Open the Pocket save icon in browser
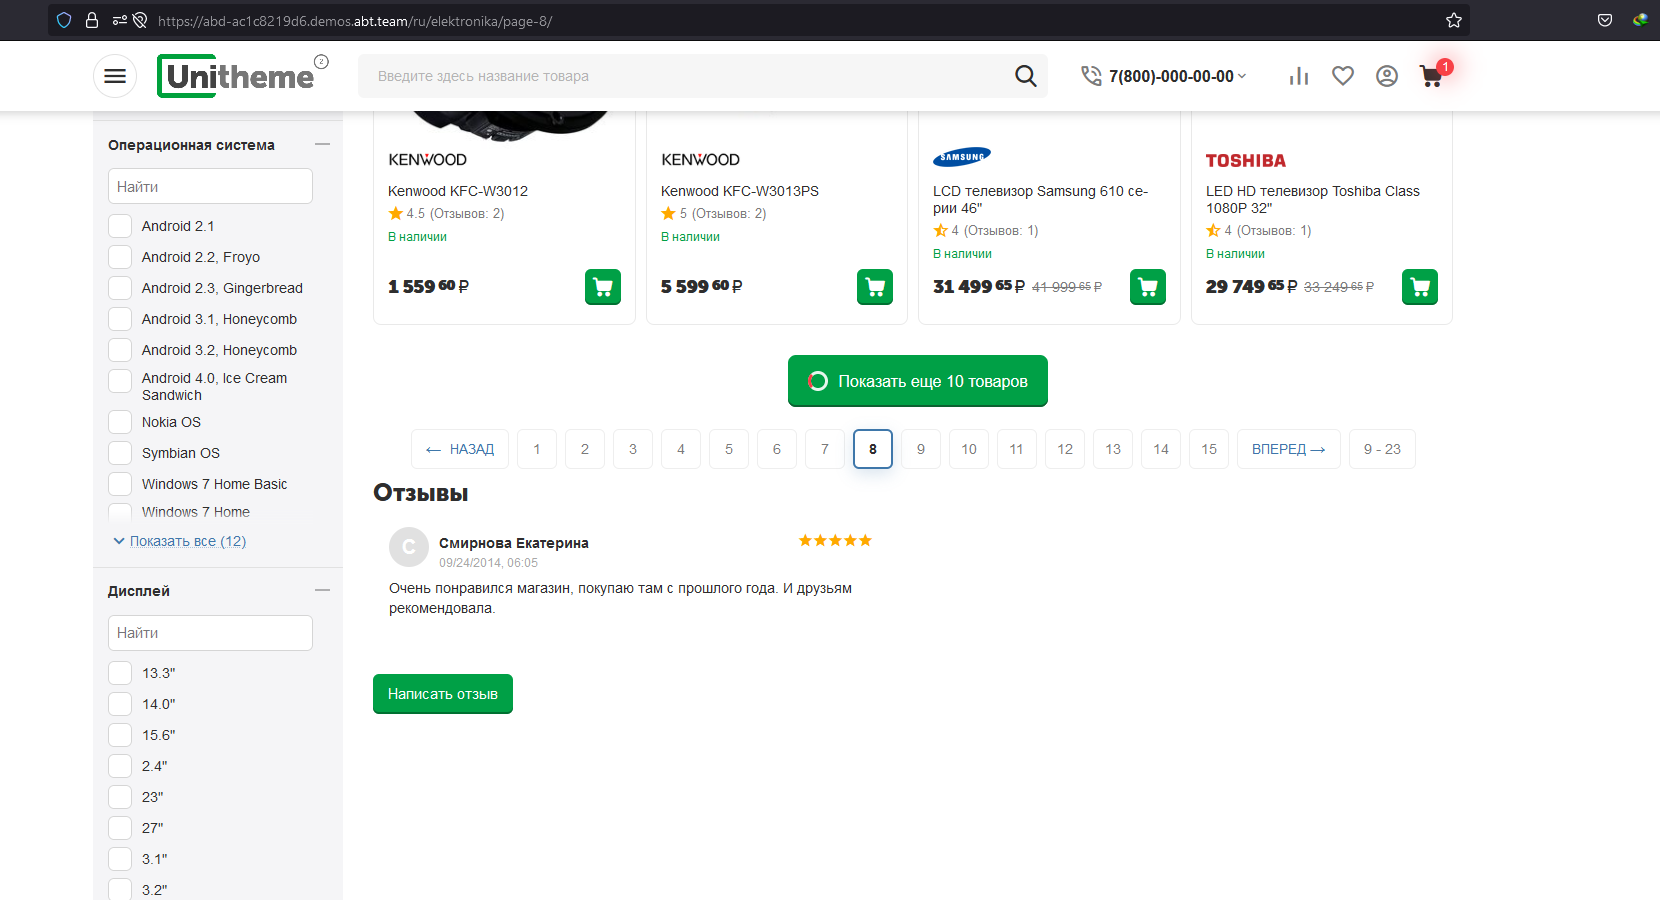 [x=1605, y=20]
